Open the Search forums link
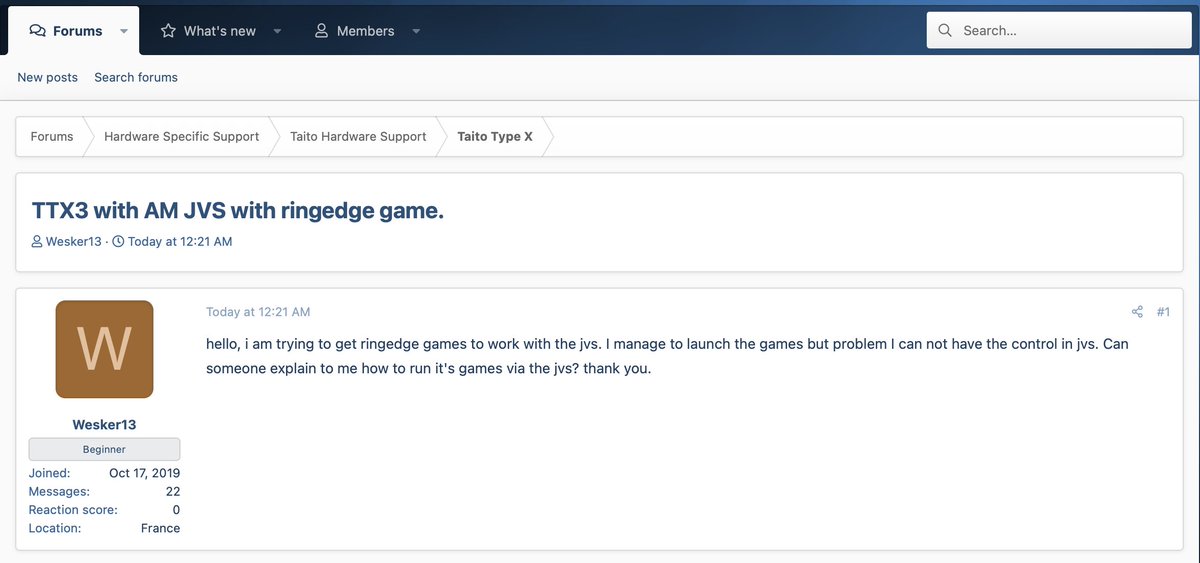The image size is (1200, 563). pos(136,77)
